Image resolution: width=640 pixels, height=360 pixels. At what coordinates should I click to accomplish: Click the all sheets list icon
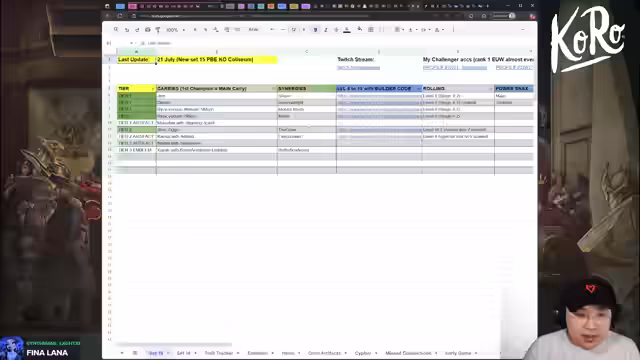[135, 353]
